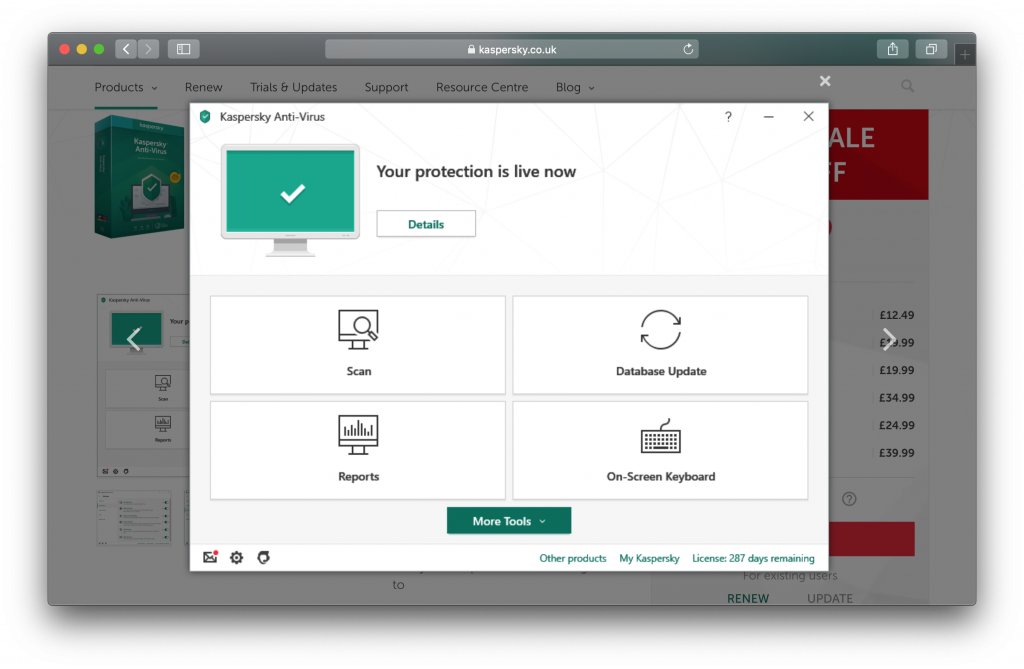Go forward in Safari history
This screenshot has width=1024, height=669.
point(148,49)
